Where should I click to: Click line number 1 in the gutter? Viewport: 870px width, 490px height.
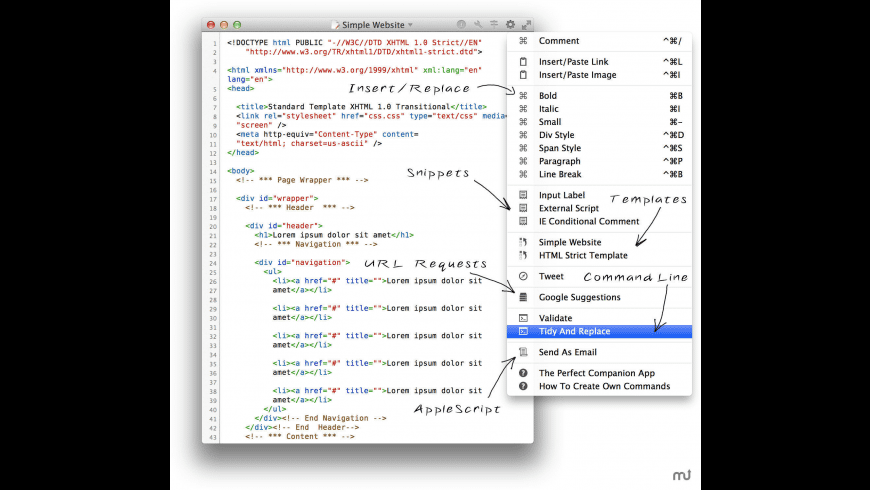214,43
